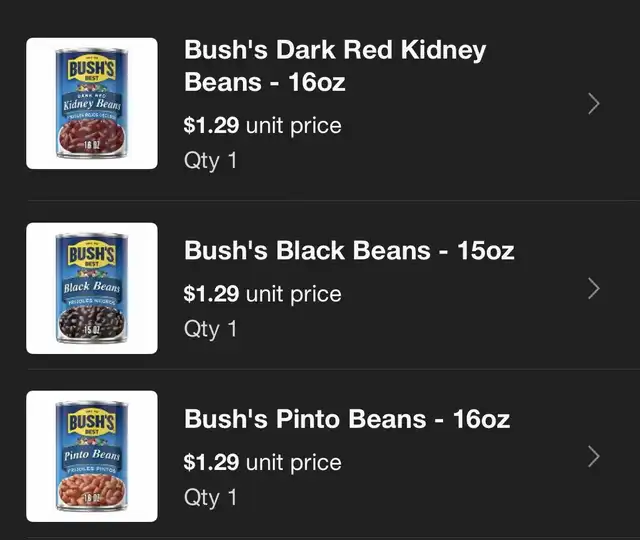Click the Pinto Beans label on the can image

point(91,456)
